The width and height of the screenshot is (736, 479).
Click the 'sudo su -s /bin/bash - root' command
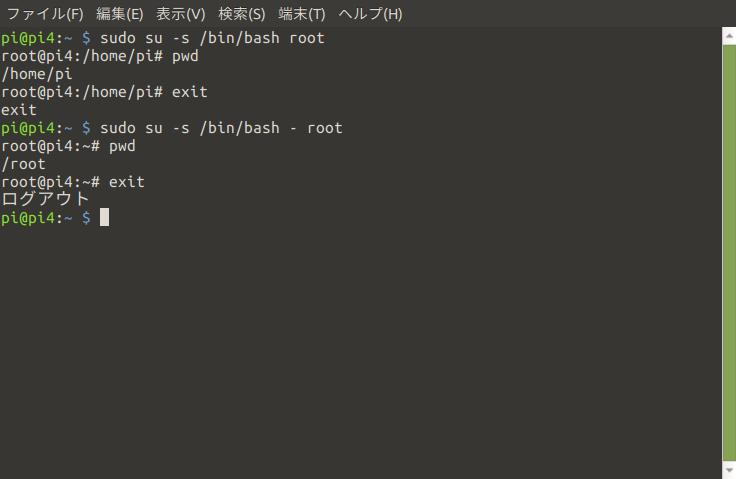click(x=221, y=128)
